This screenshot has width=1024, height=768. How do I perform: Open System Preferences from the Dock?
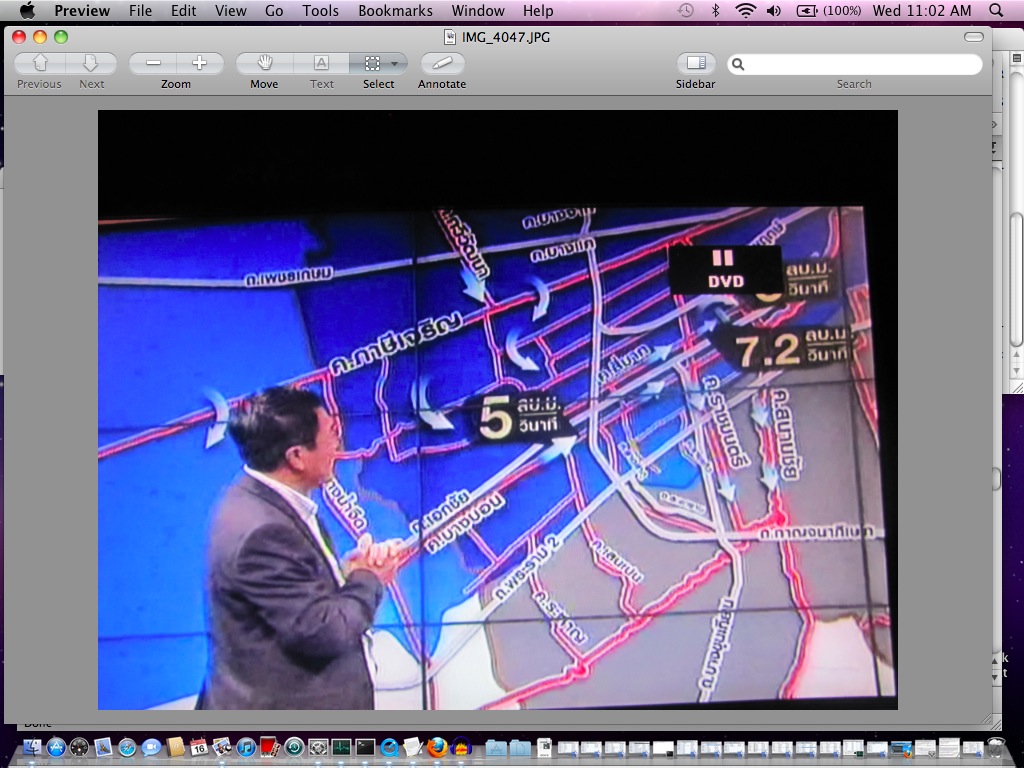point(318,747)
